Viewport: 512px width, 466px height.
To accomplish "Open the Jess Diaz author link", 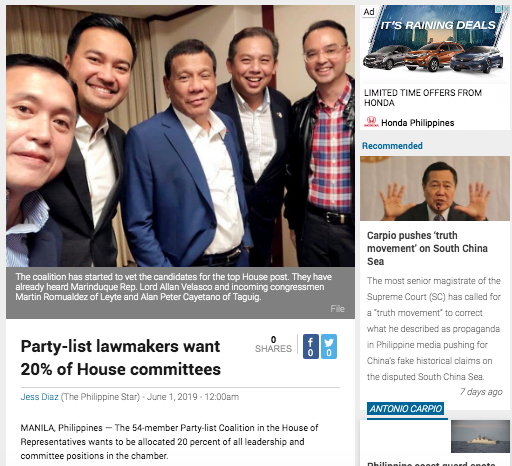I will 39,397.
